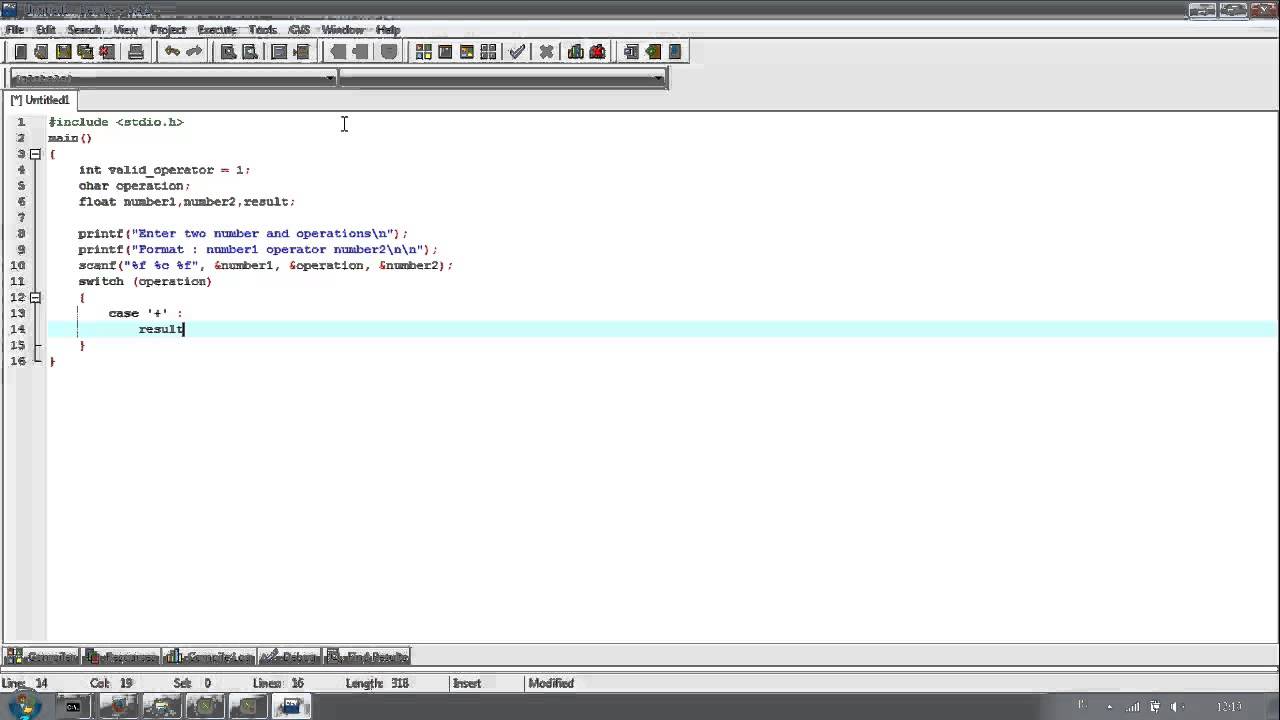Save the current file via toolbar
This screenshot has height=720, width=1280.
pos(63,52)
